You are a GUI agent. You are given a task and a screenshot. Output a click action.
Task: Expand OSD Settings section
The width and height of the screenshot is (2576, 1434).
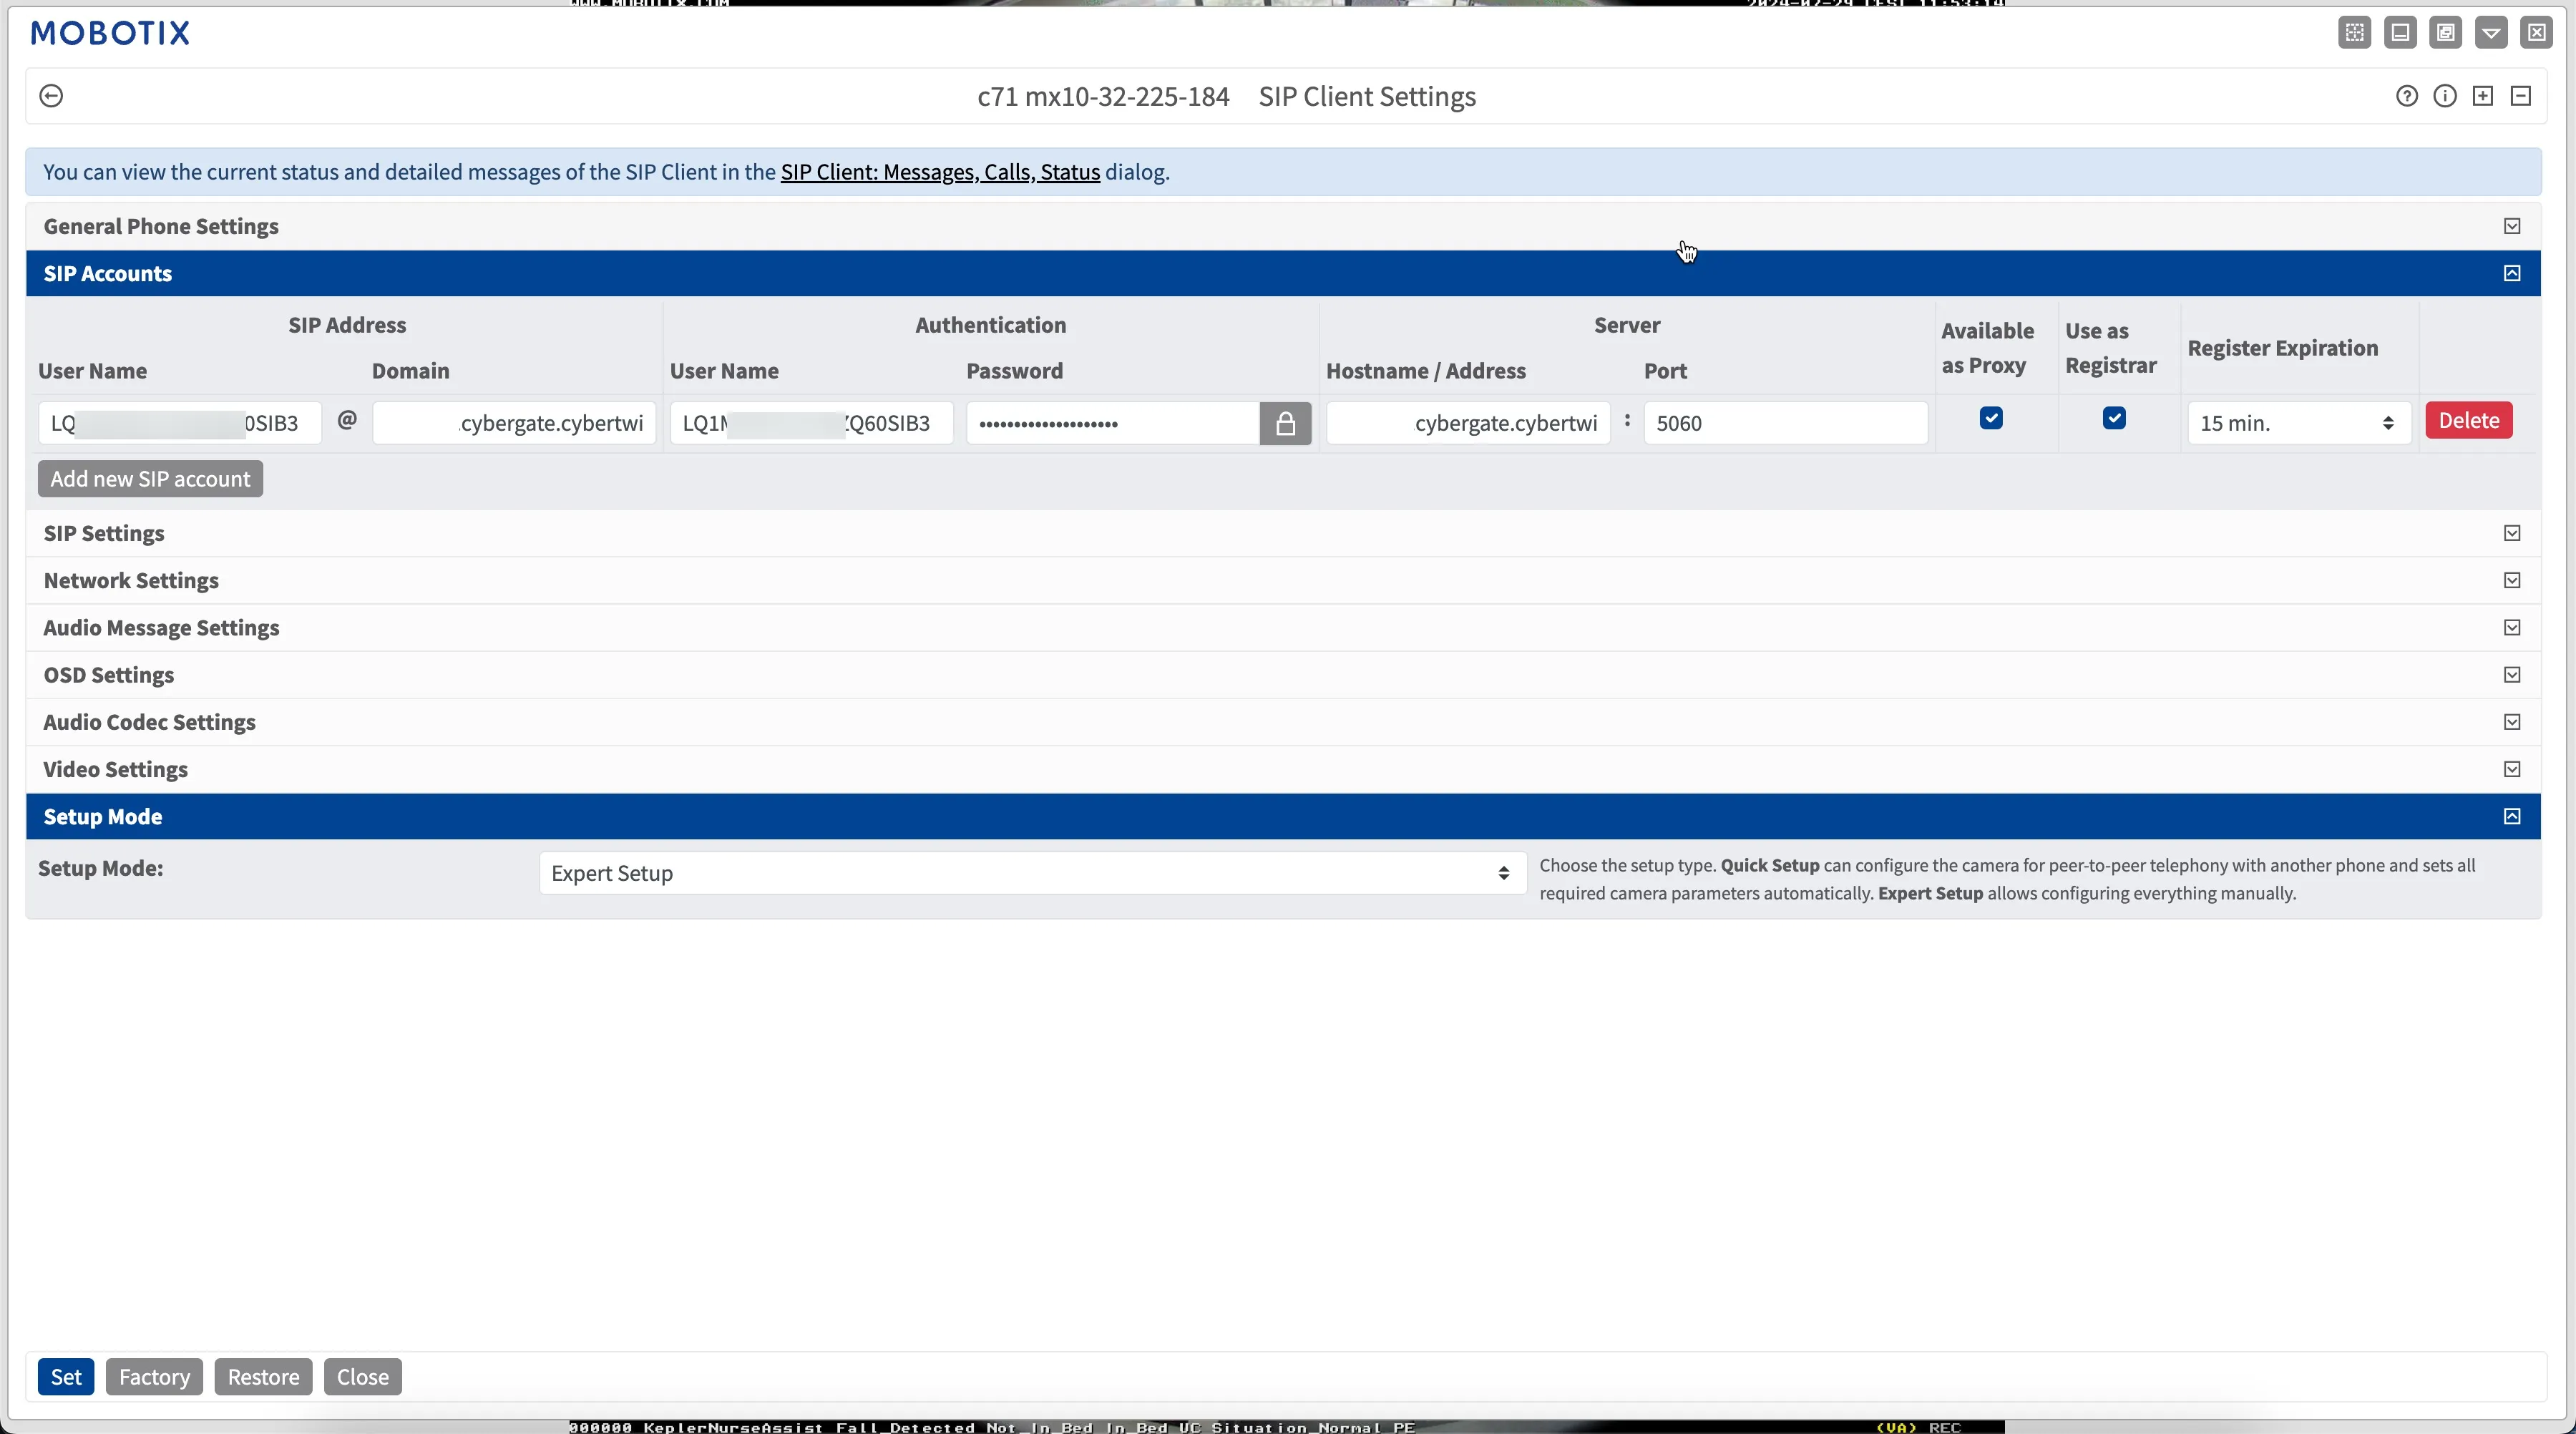click(1283, 675)
